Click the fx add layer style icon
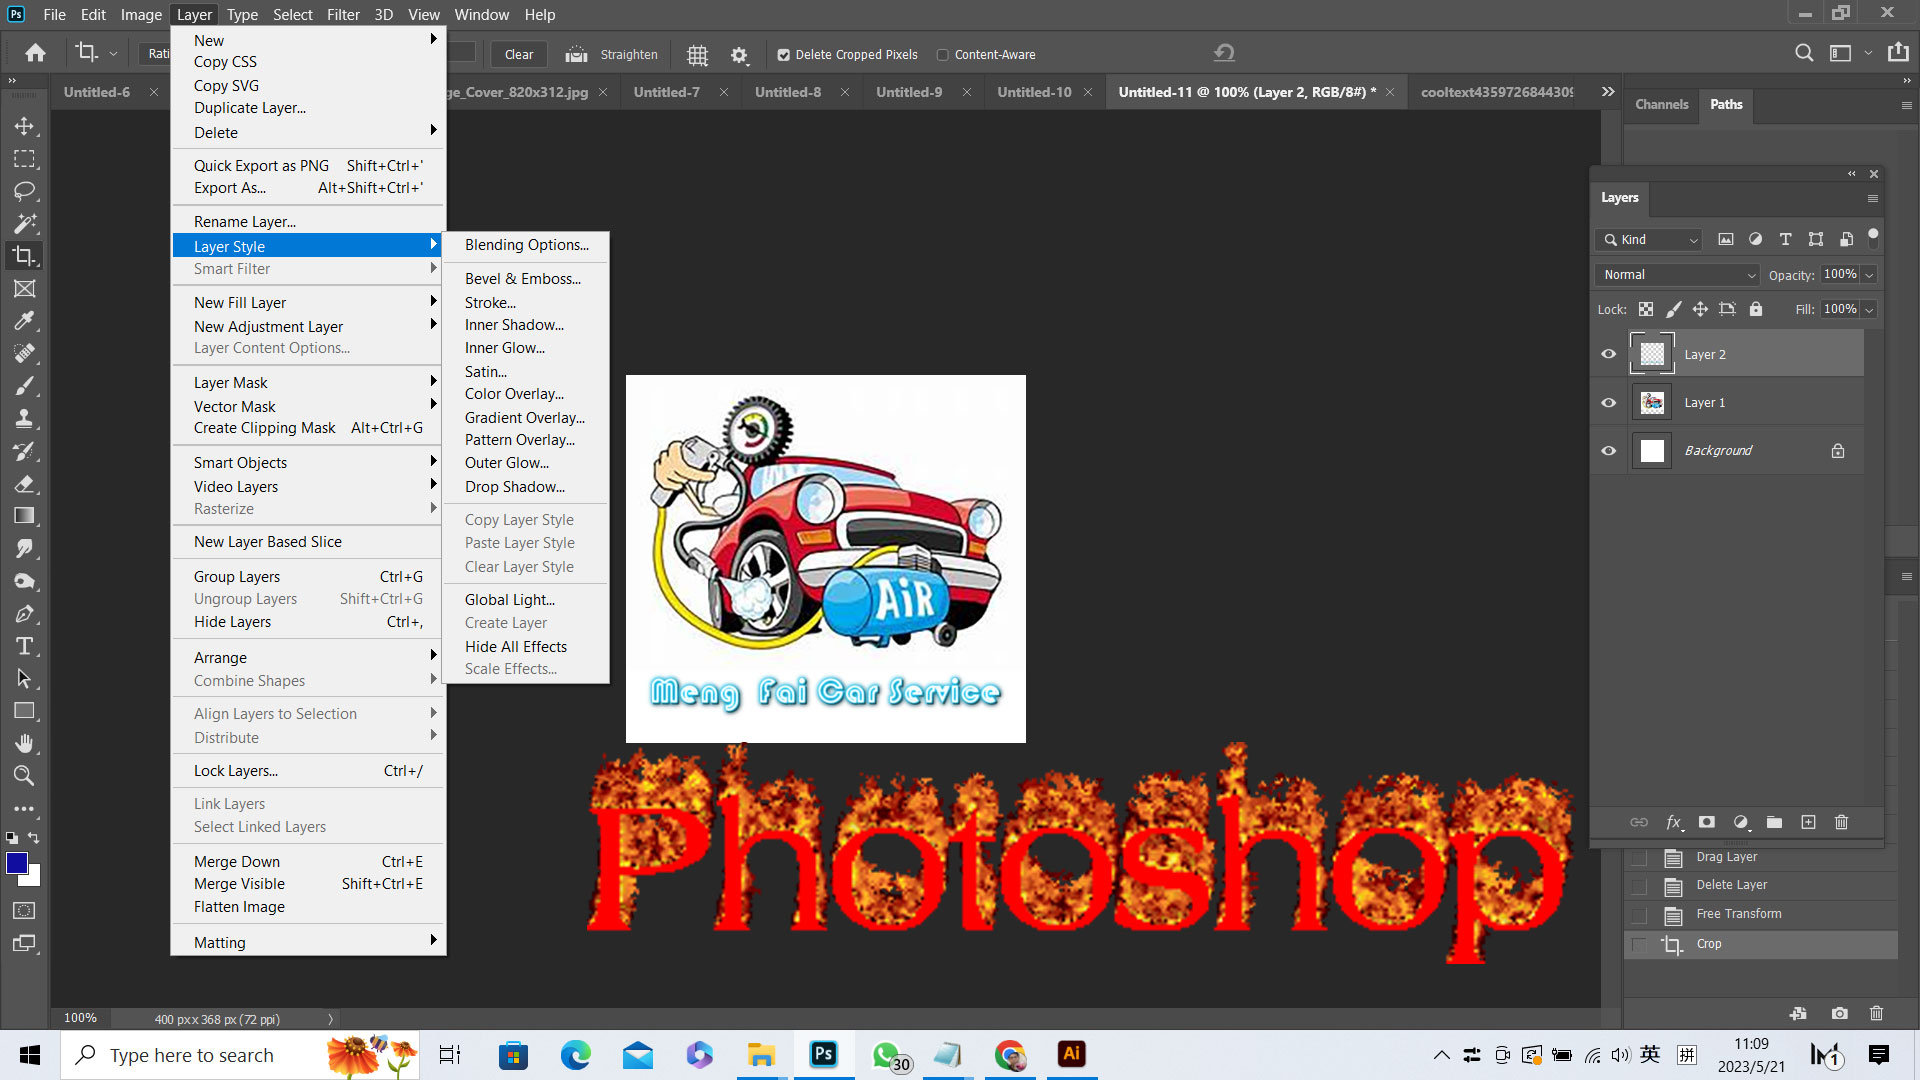The image size is (1920, 1080). (x=1673, y=822)
